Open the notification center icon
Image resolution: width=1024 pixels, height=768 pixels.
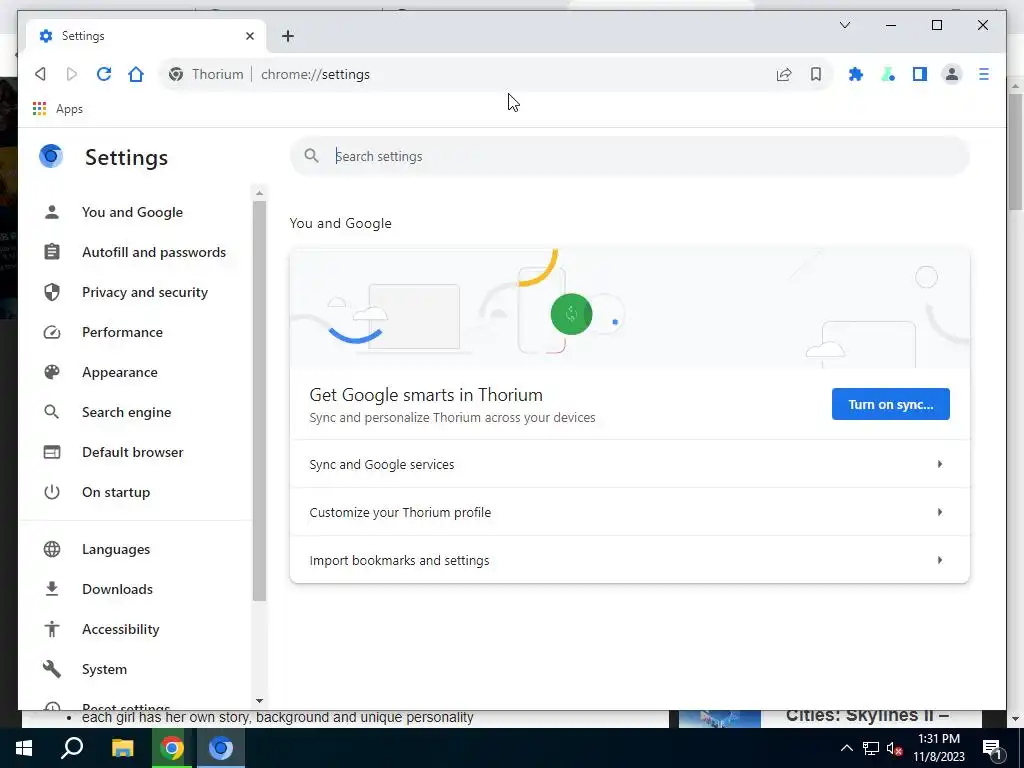(991, 749)
